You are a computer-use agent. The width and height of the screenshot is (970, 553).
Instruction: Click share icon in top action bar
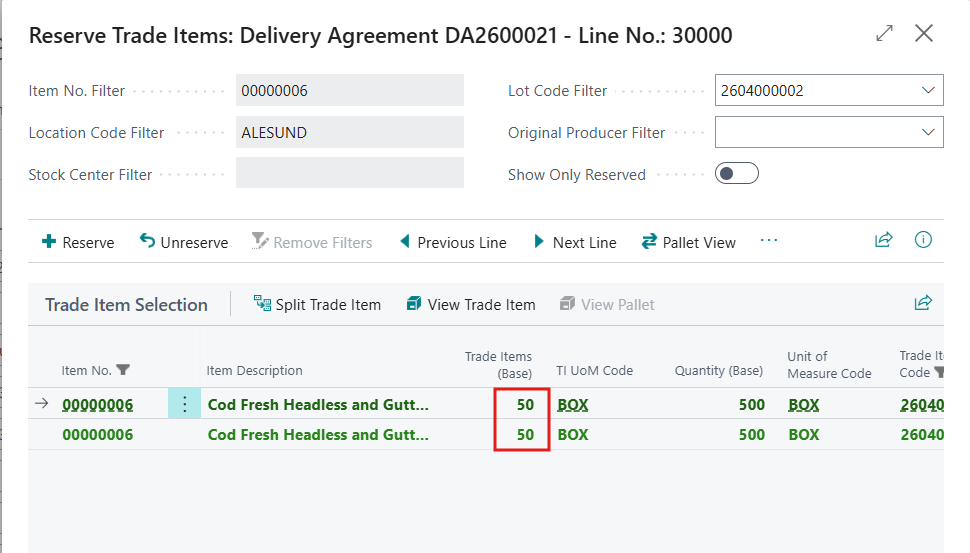click(x=884, y=240)
